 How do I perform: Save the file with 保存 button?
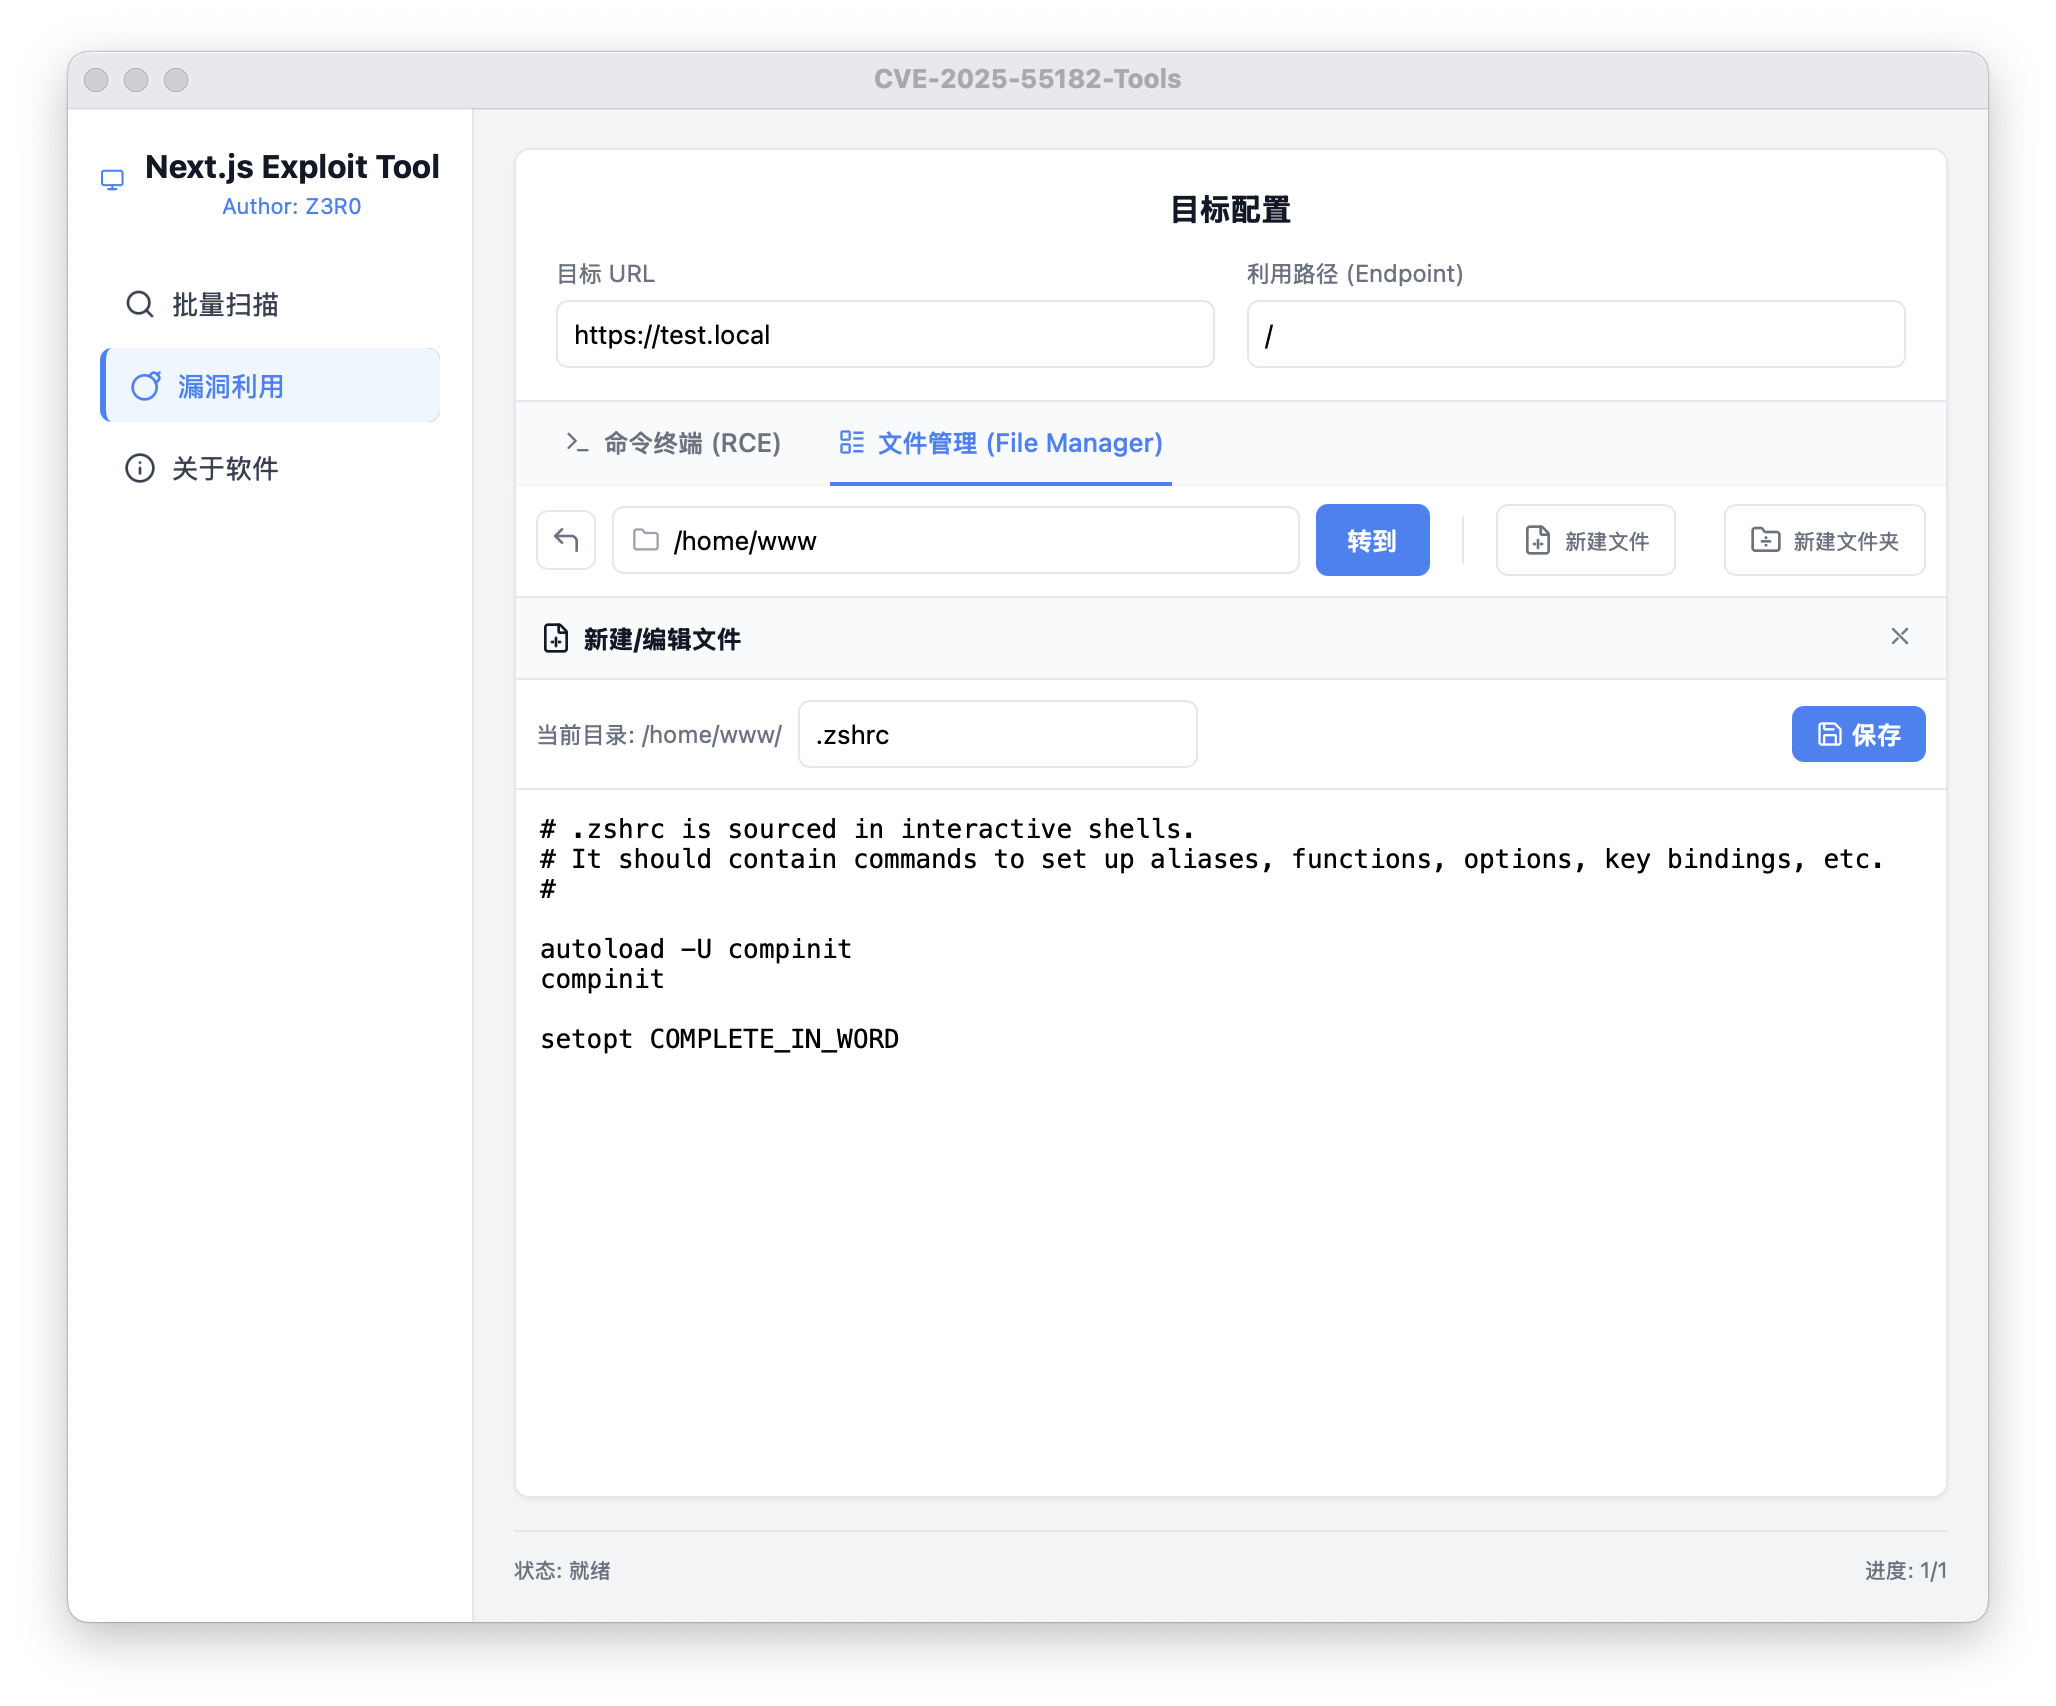(x=1858, y=734)
